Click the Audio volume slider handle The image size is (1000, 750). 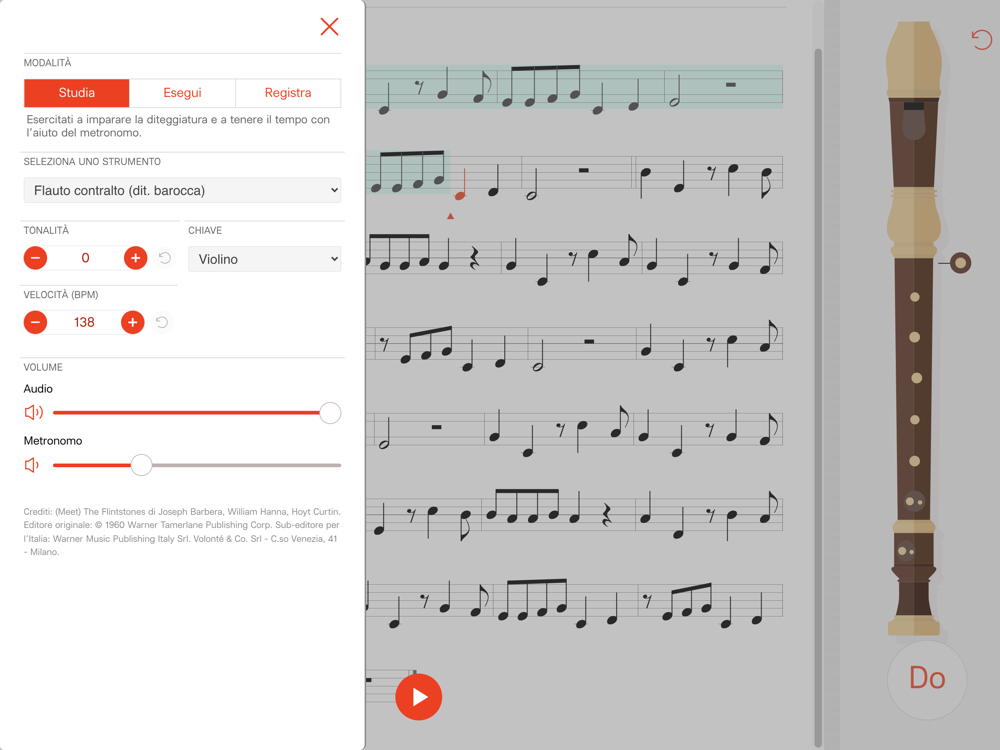click(330, 413)
